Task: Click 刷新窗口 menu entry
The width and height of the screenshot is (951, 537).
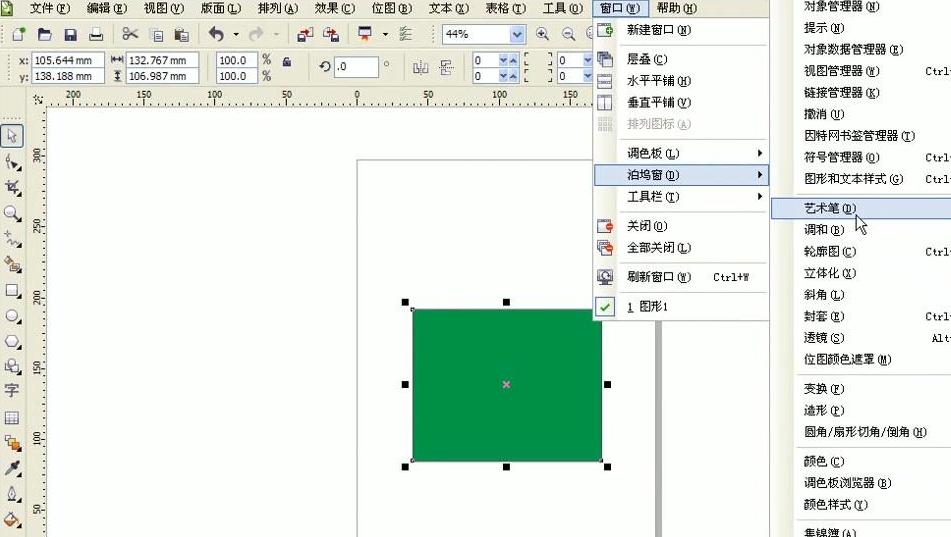Action: [x=658, y=277]
